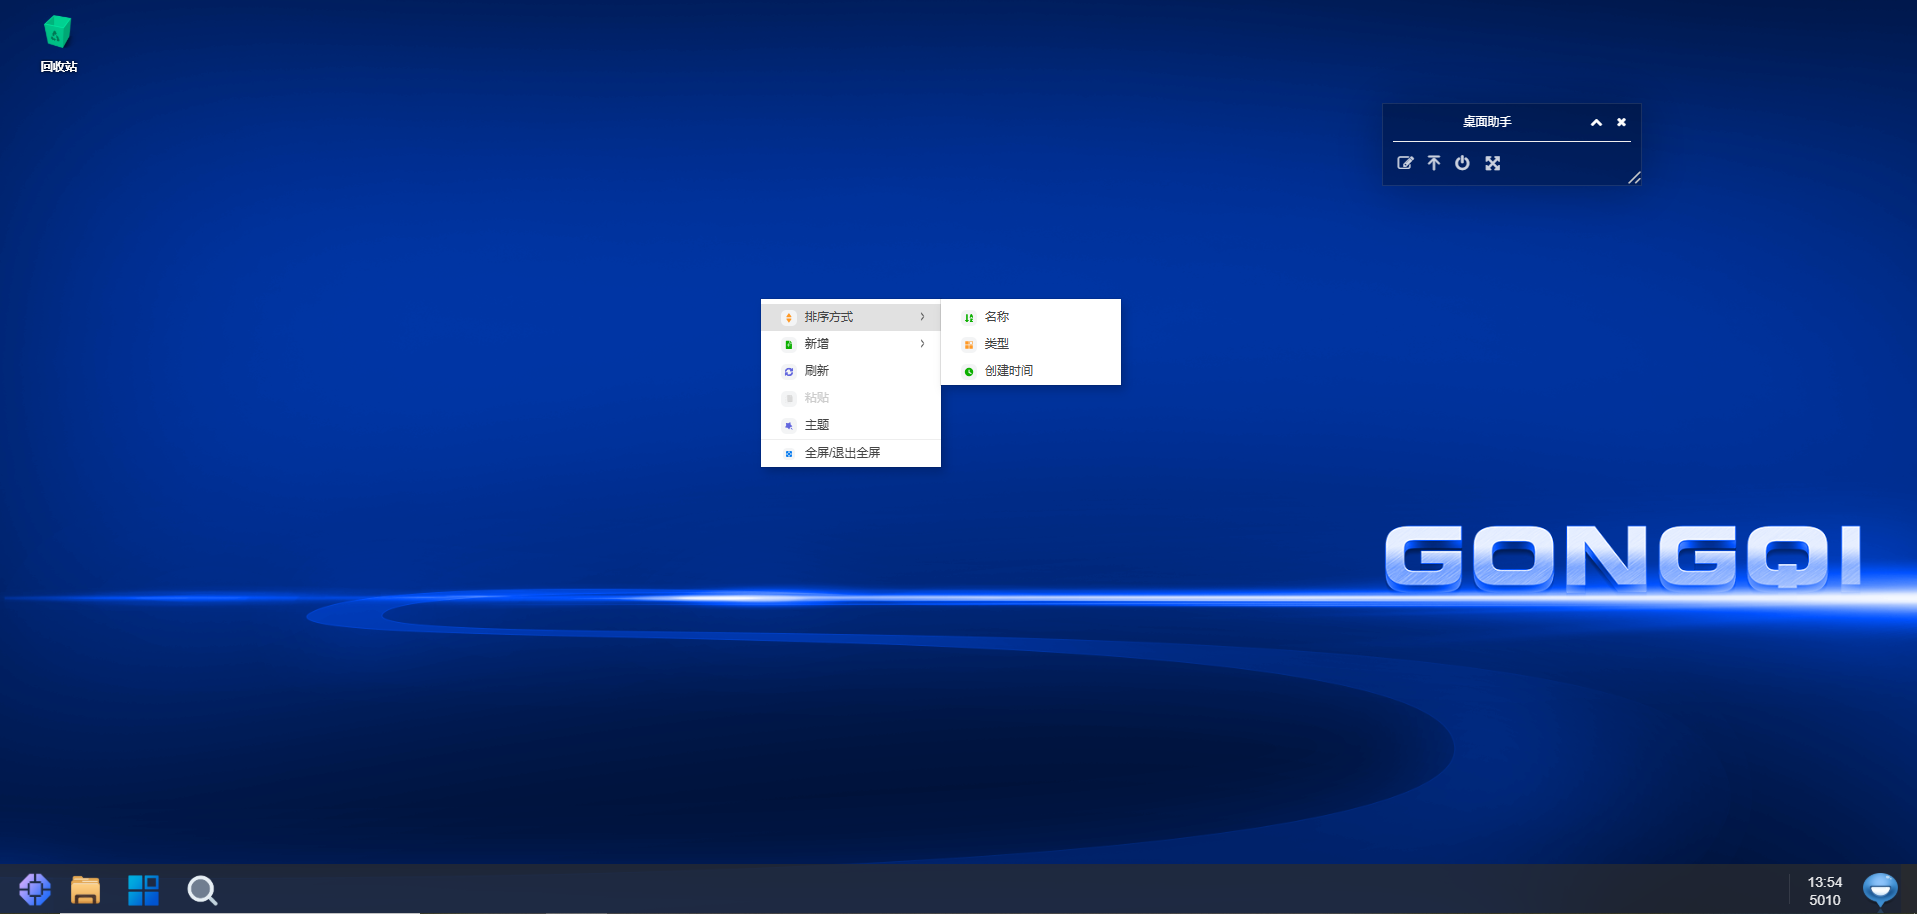
Task: Sort by 创建时间 in the submenu
Action: (1031, 371)
